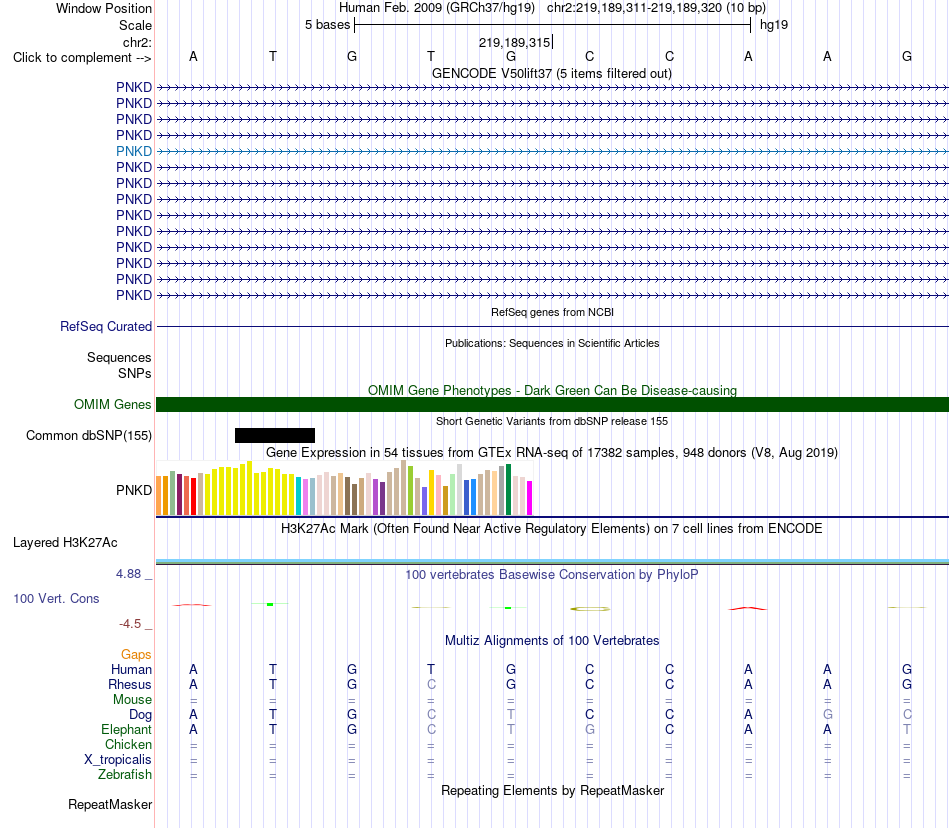
Task: Click the -4.5 conservation scale value
Action: (130, 623)
